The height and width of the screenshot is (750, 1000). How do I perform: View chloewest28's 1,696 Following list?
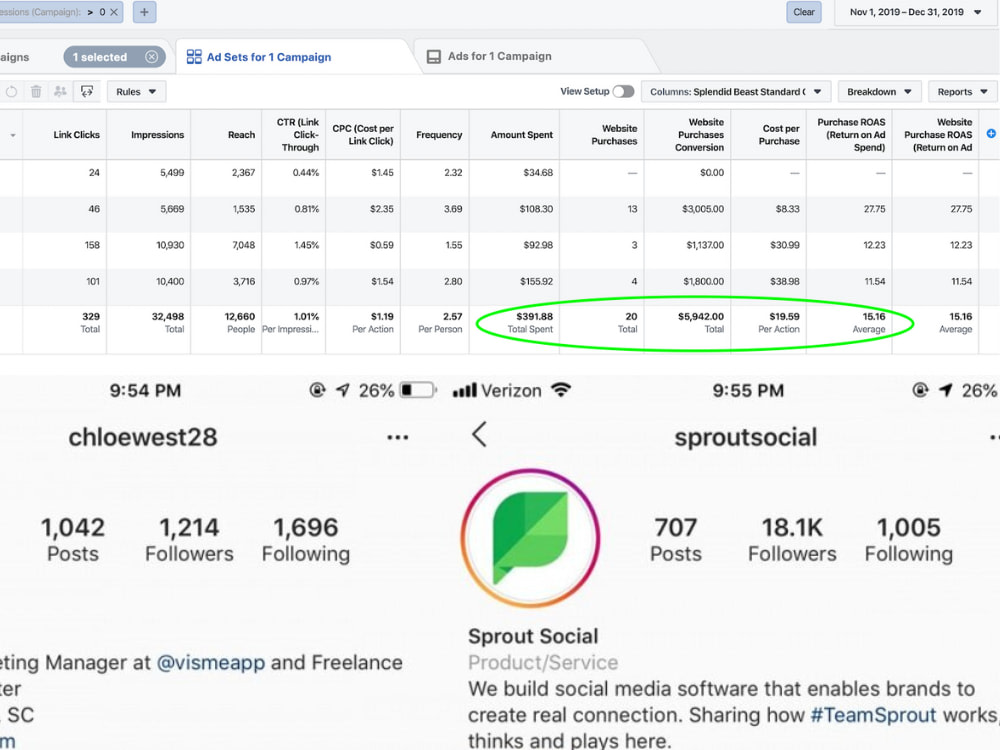coord(306,540)
